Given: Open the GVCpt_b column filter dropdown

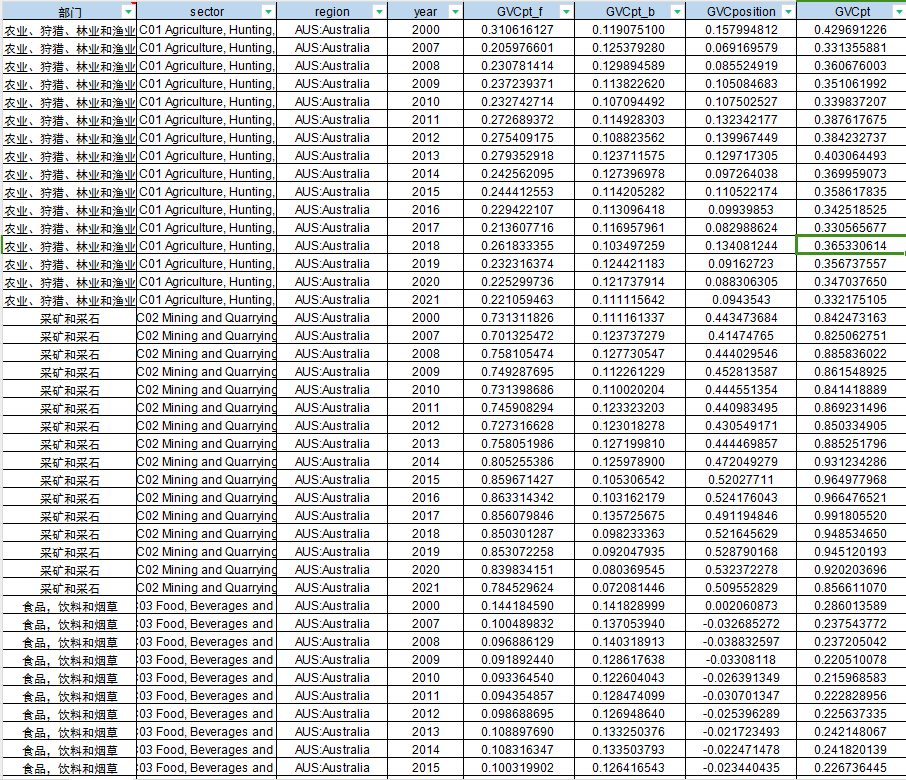Looking at the screenshot, I should [677, 11].
